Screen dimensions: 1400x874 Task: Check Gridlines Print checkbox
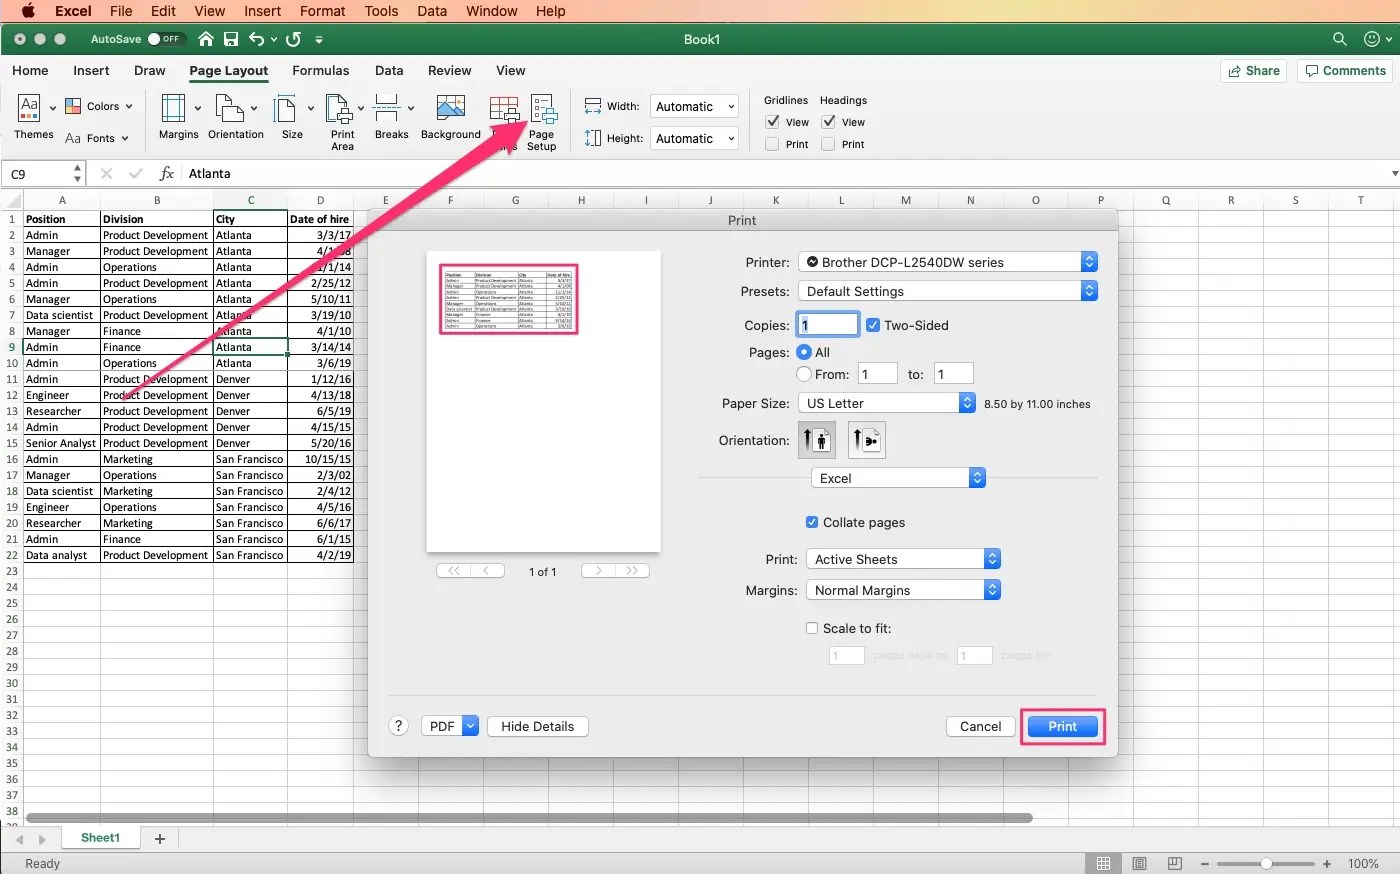[x=772, y=144]
